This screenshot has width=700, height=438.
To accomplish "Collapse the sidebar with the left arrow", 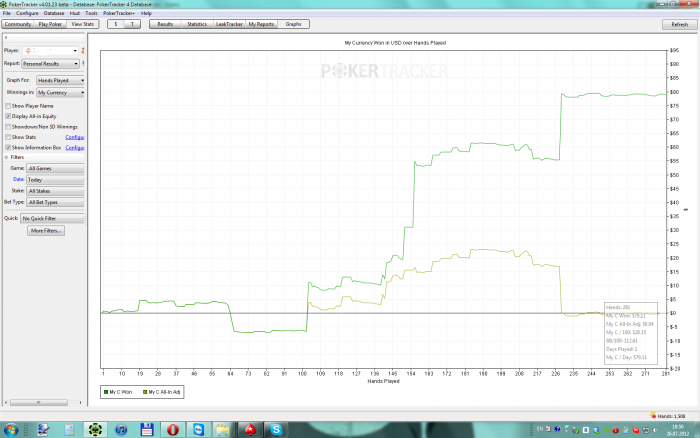I will pyautogui.click(x=6, y=38).
